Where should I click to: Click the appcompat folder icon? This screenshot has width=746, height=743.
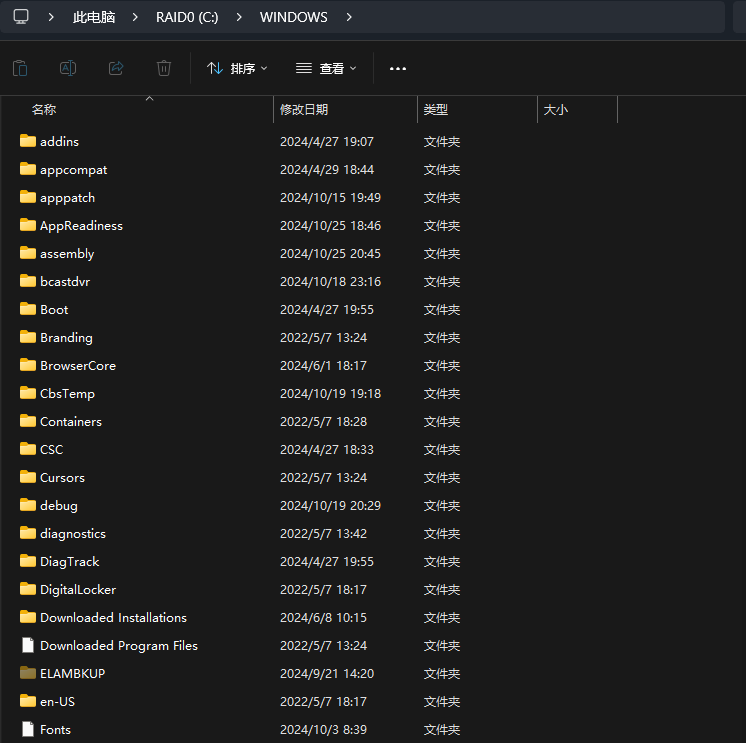(28, 169)
